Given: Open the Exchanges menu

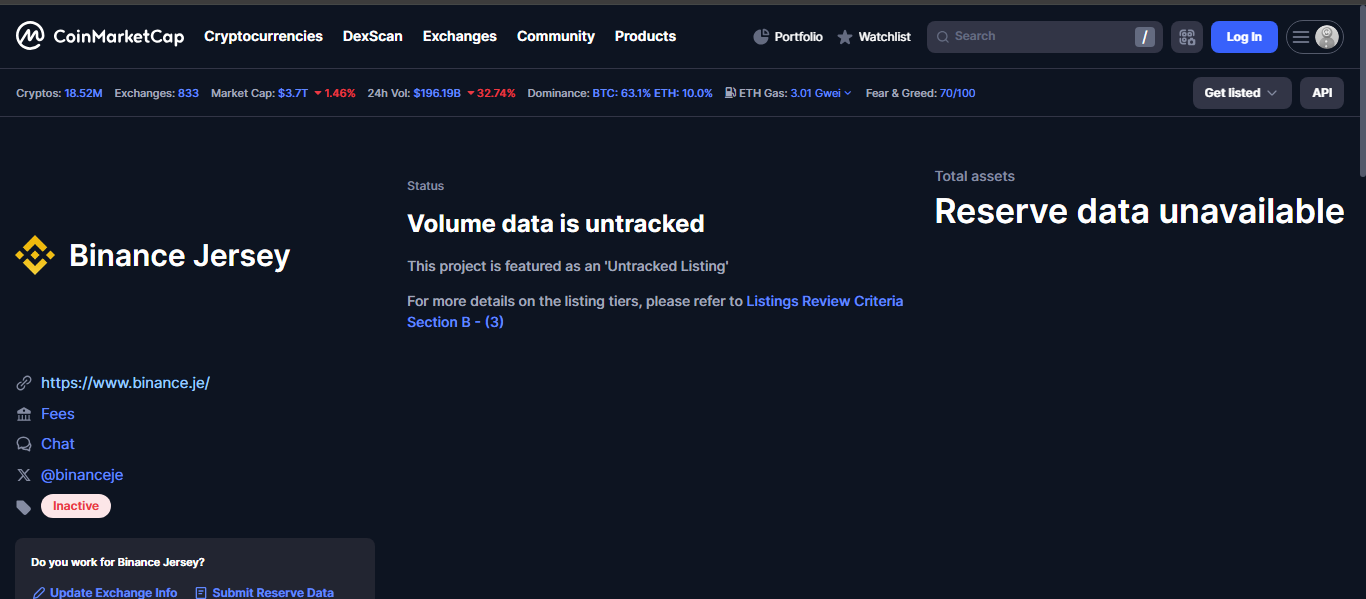Looking at the screenshot, I should (x=459, y=36).
